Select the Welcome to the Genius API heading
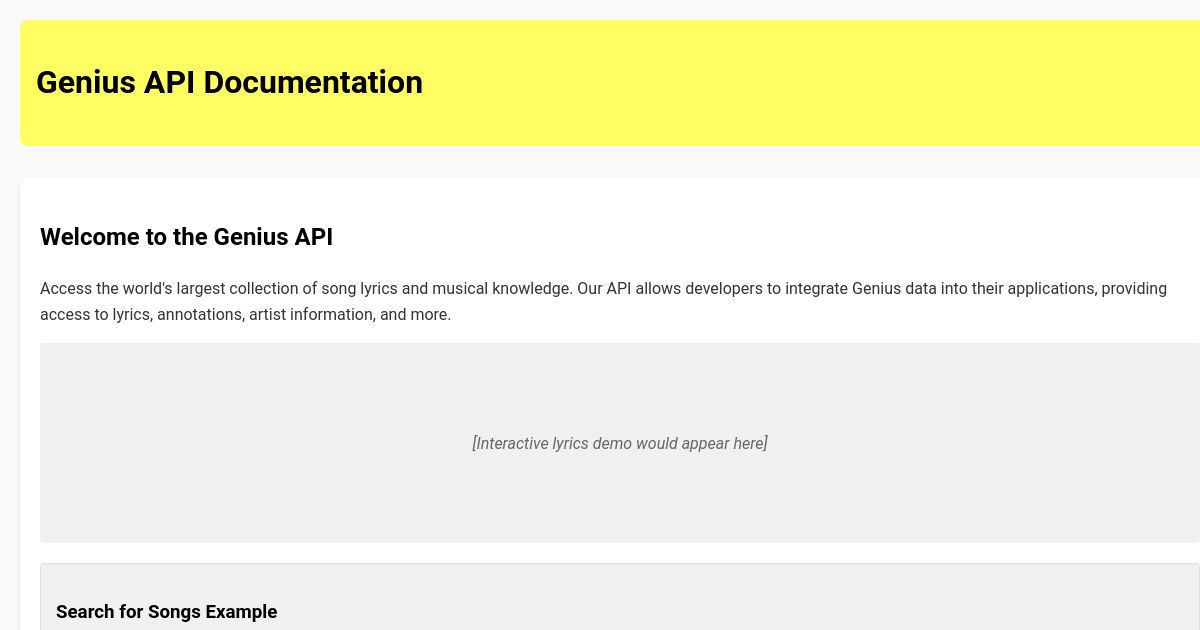Viewport: 1200px width, 630px height. (x=186, y=237)
